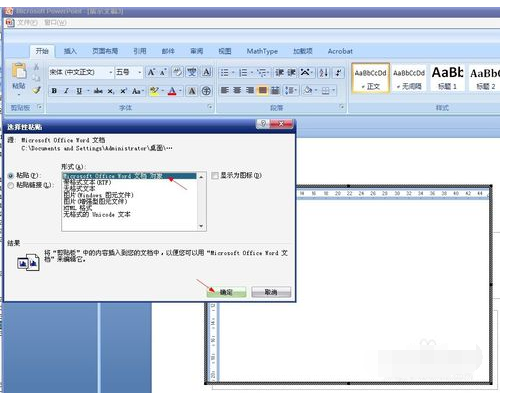Toggle Bold formatting
Image resolution: width=523 pixels, height=393 pixels.
tap(54, 91)
